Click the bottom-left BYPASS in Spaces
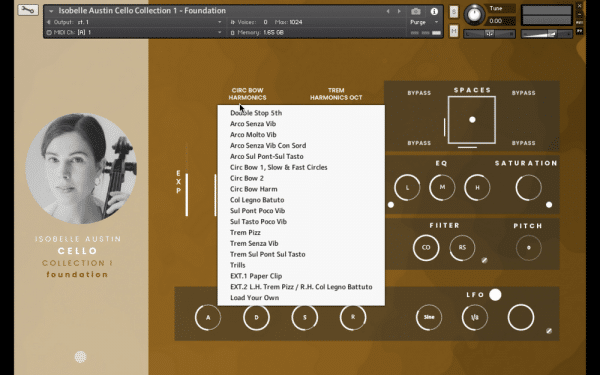Viewport: 600px width, 375px height. (419, 143)
